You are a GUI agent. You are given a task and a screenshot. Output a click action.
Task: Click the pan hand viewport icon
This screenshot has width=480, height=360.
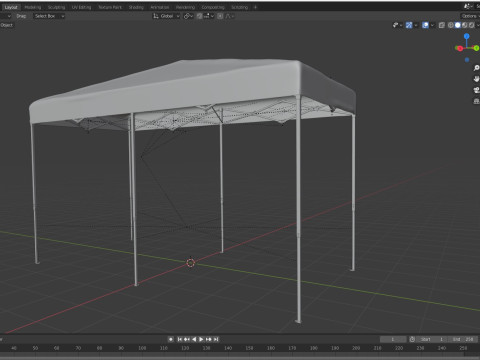pos(476,79)
